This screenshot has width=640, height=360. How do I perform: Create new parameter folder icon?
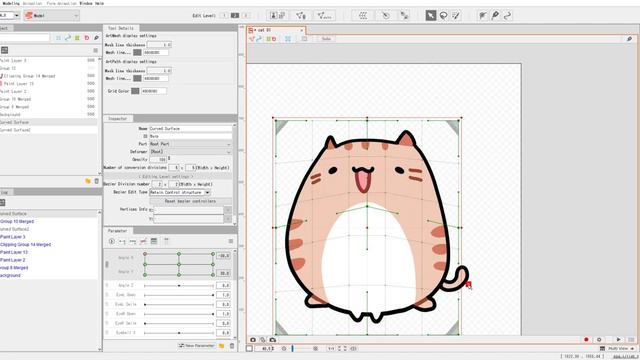click(222, 346)
